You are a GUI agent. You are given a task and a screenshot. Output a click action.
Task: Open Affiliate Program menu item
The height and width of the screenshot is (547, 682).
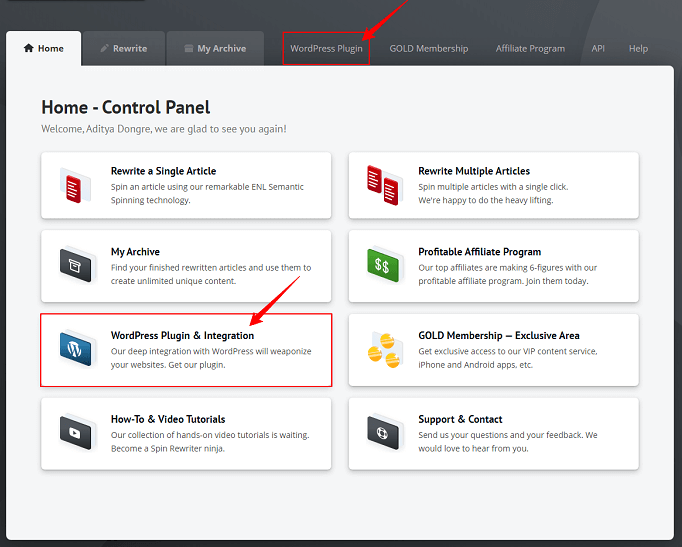(x=530, y=48)
